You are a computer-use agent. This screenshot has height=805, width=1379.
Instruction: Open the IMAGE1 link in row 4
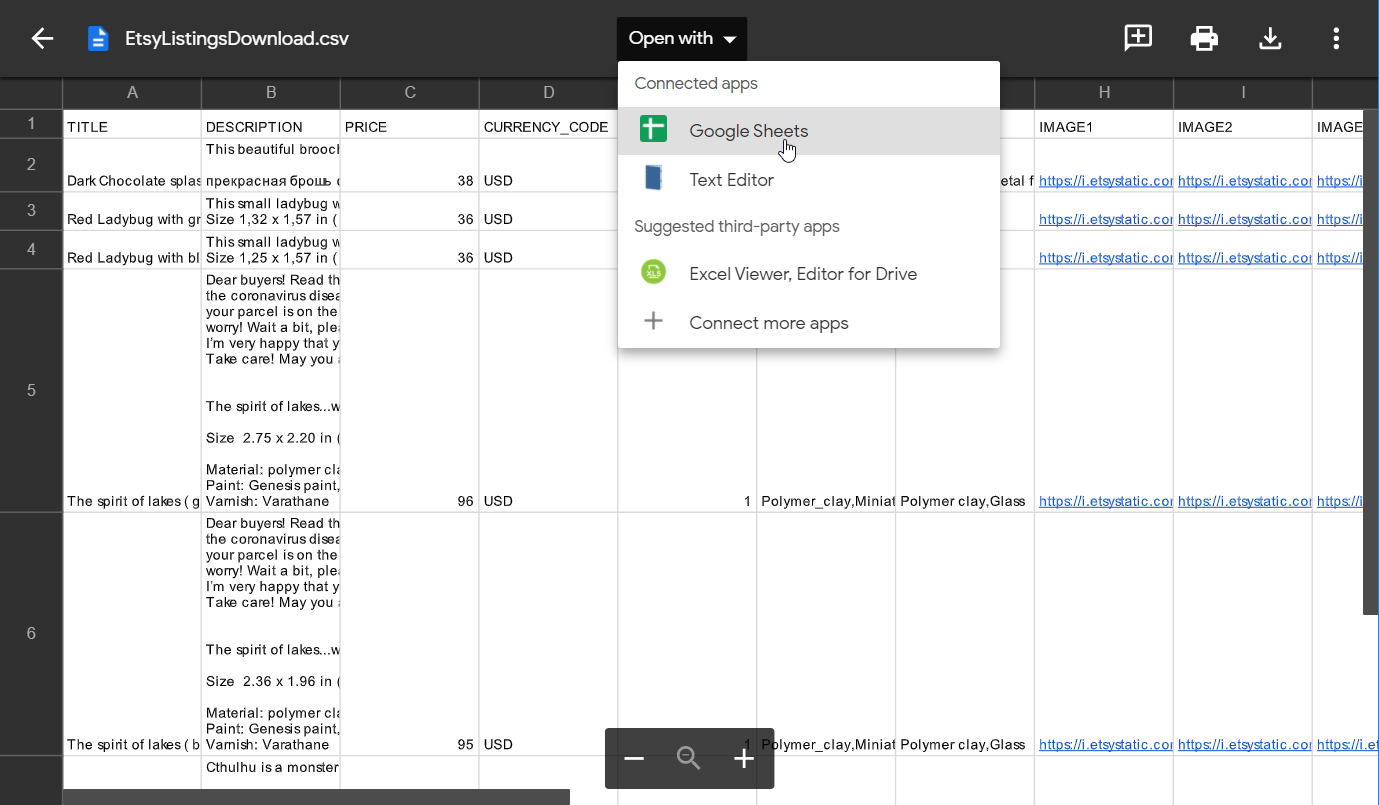click(x=1106, y=257)
